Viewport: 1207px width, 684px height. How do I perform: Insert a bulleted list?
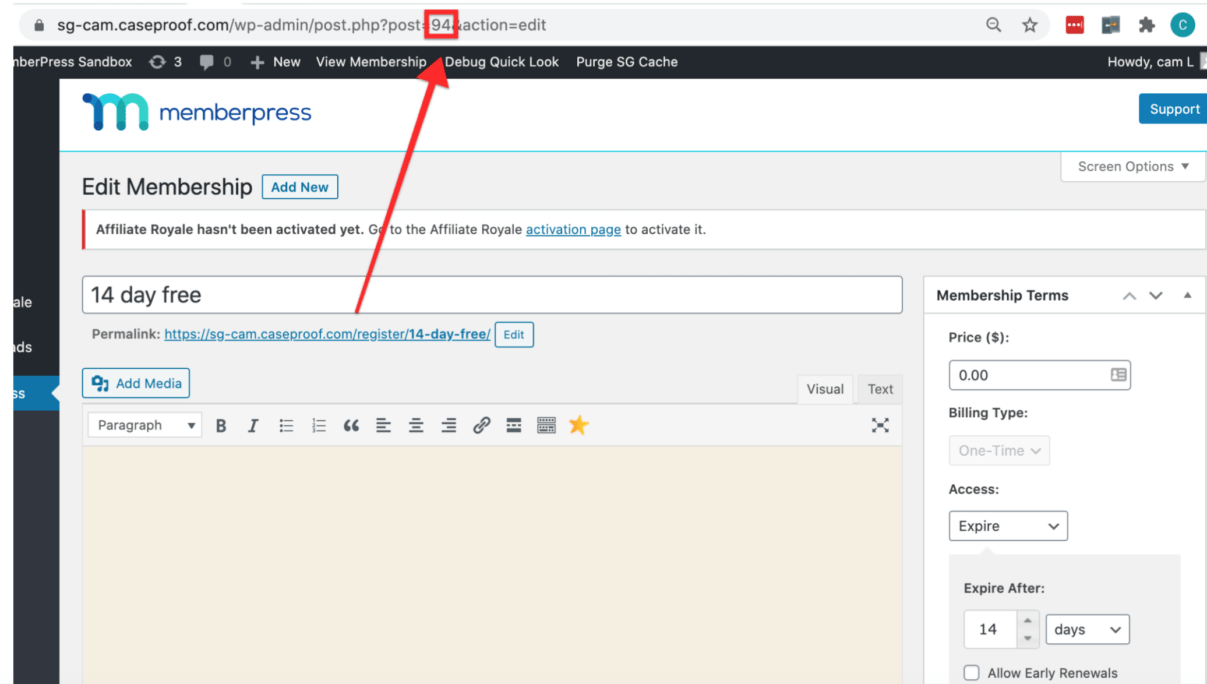point(286,426)
